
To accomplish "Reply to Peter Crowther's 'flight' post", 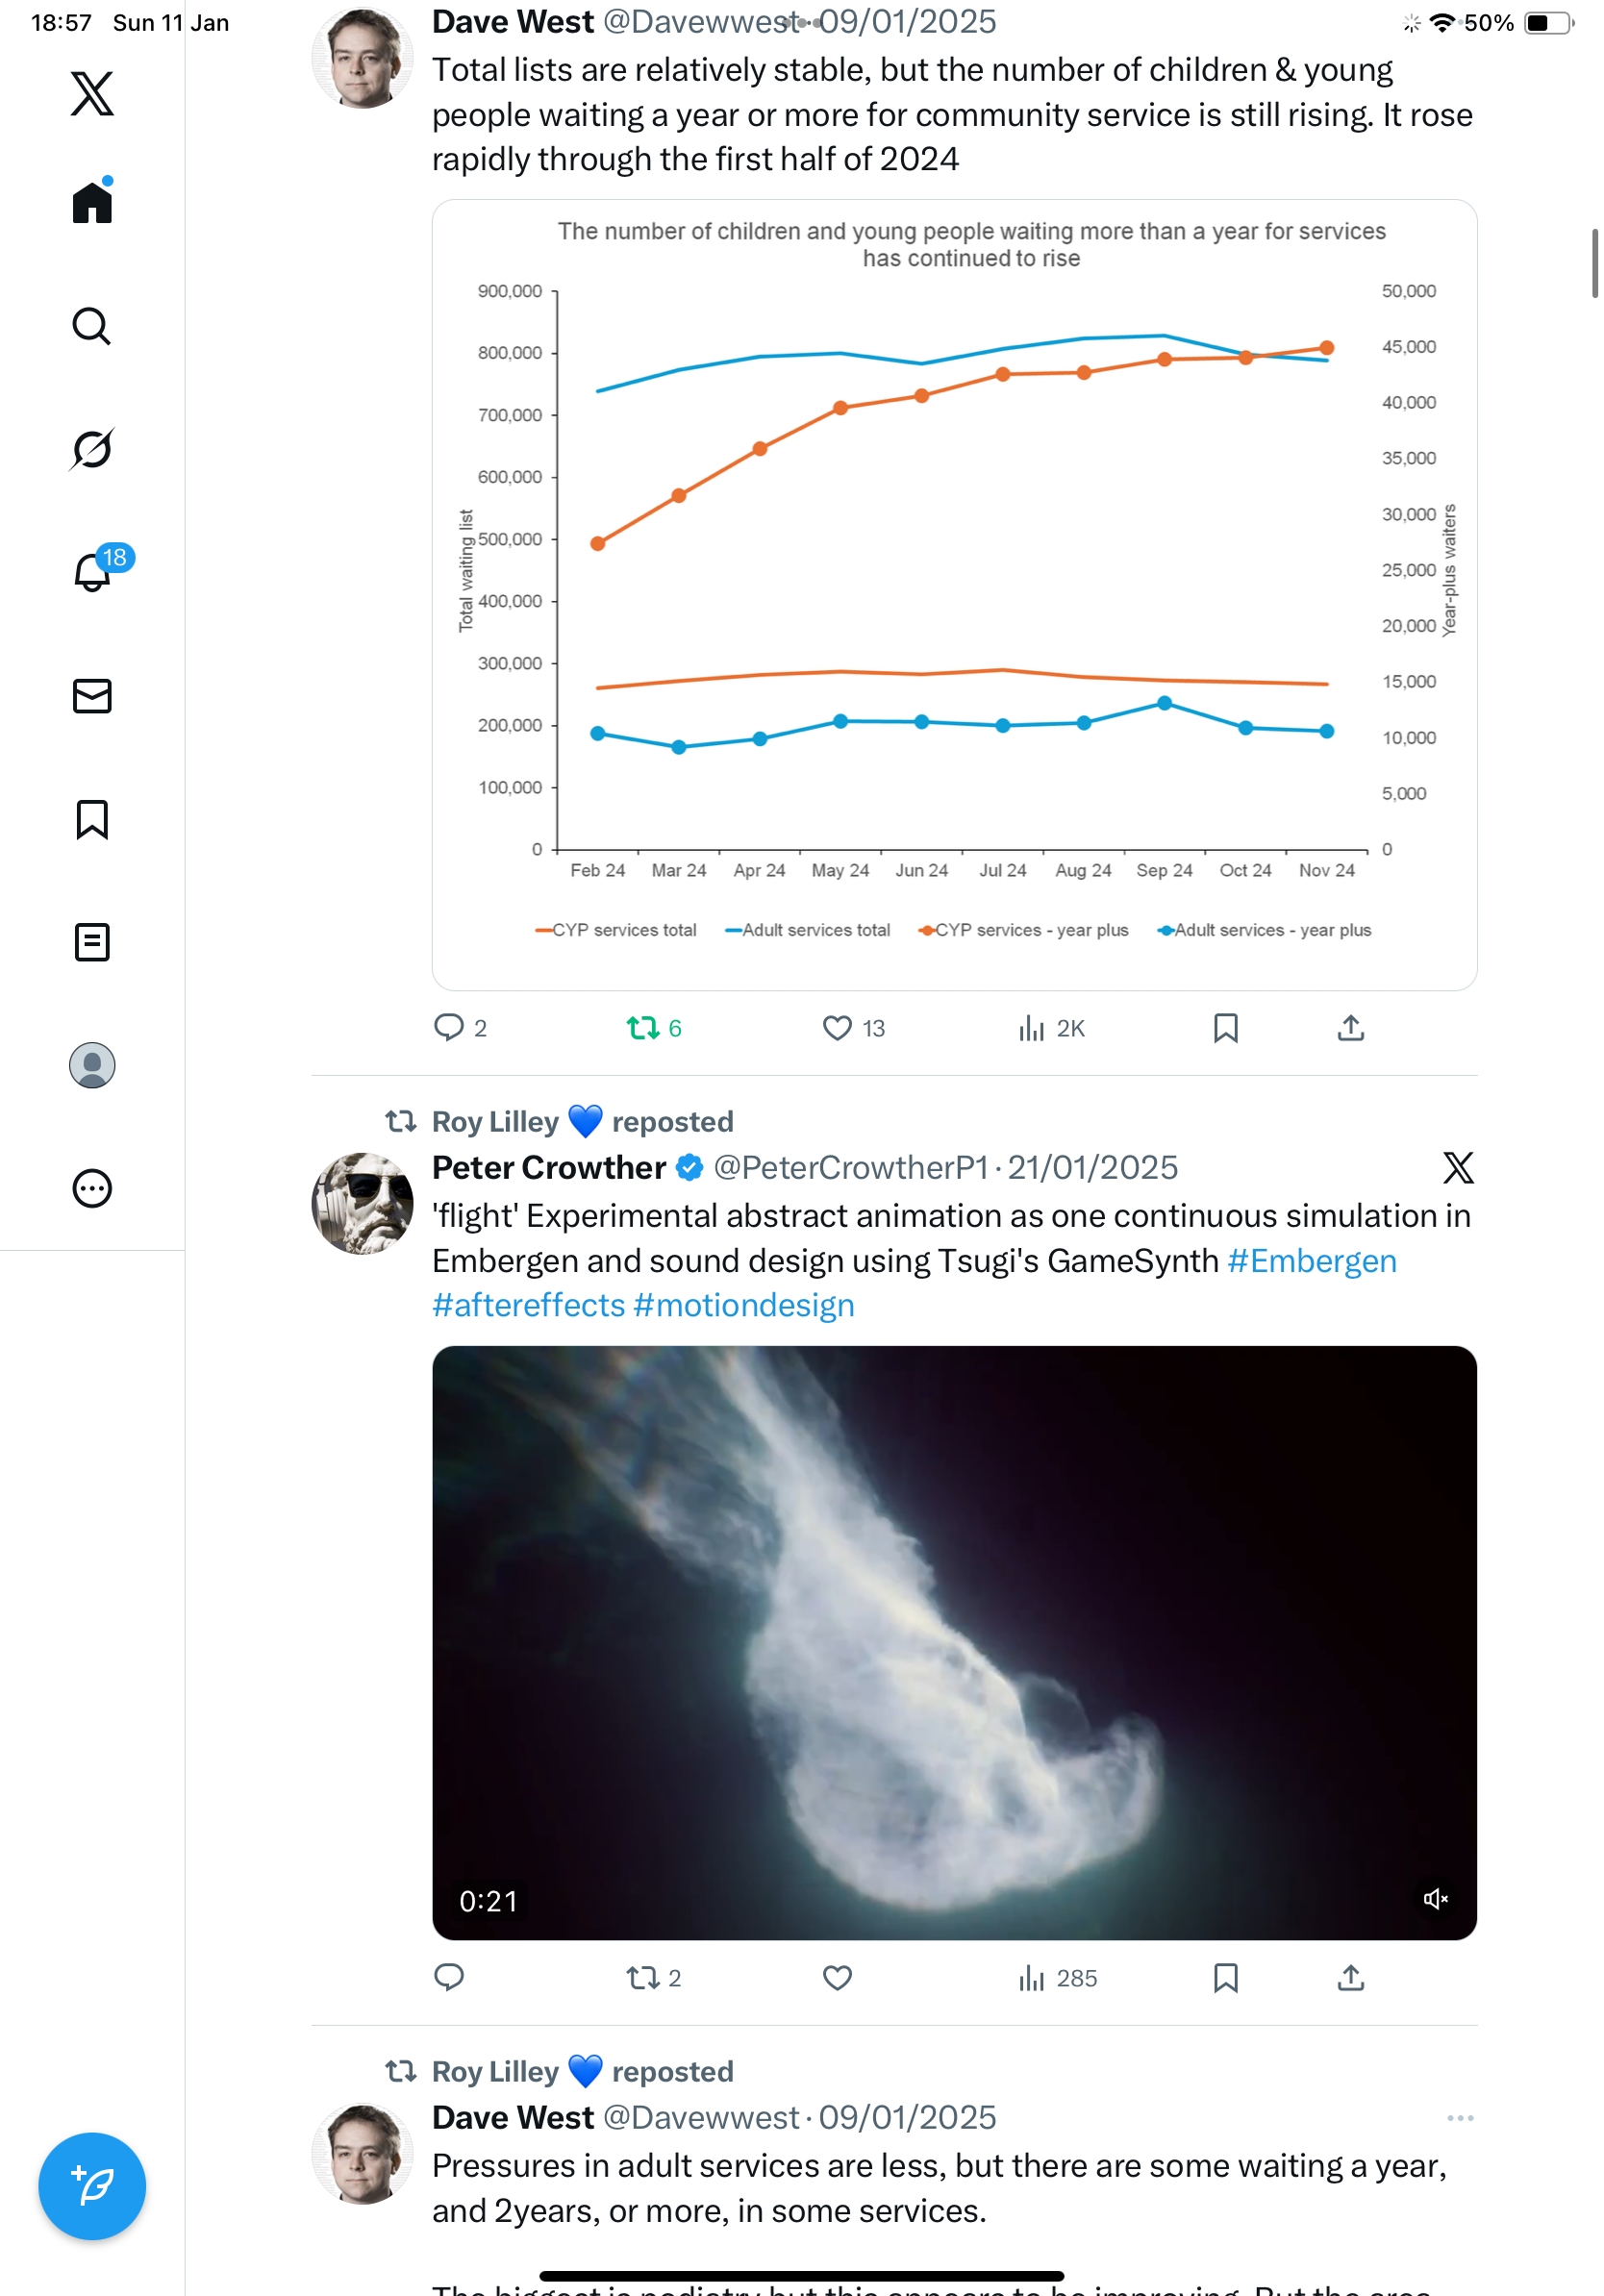I will (x=449, y=1977).
